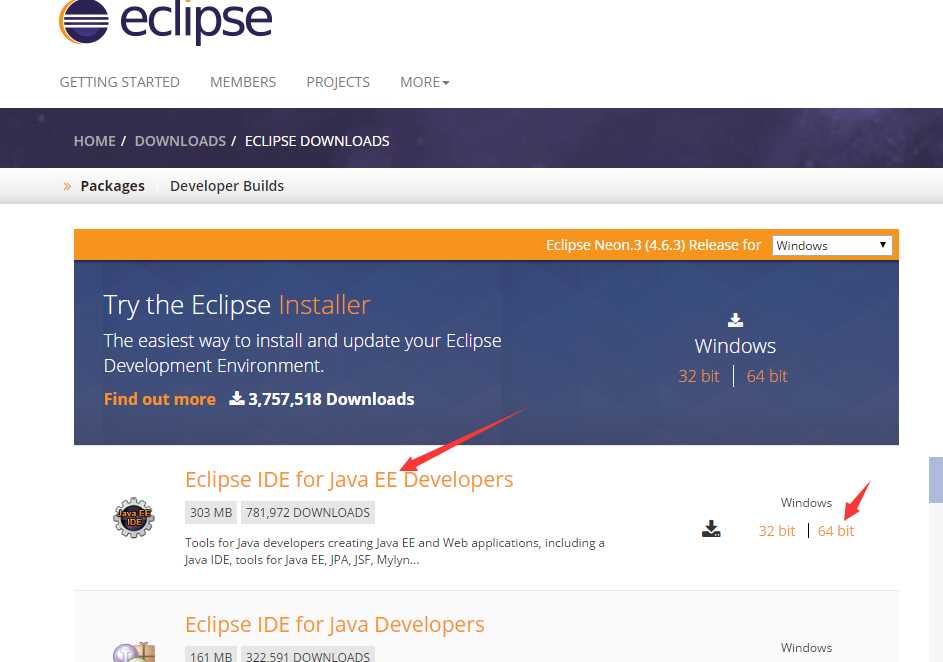Click the Java EE IDE gear icon

pos(134,517)
